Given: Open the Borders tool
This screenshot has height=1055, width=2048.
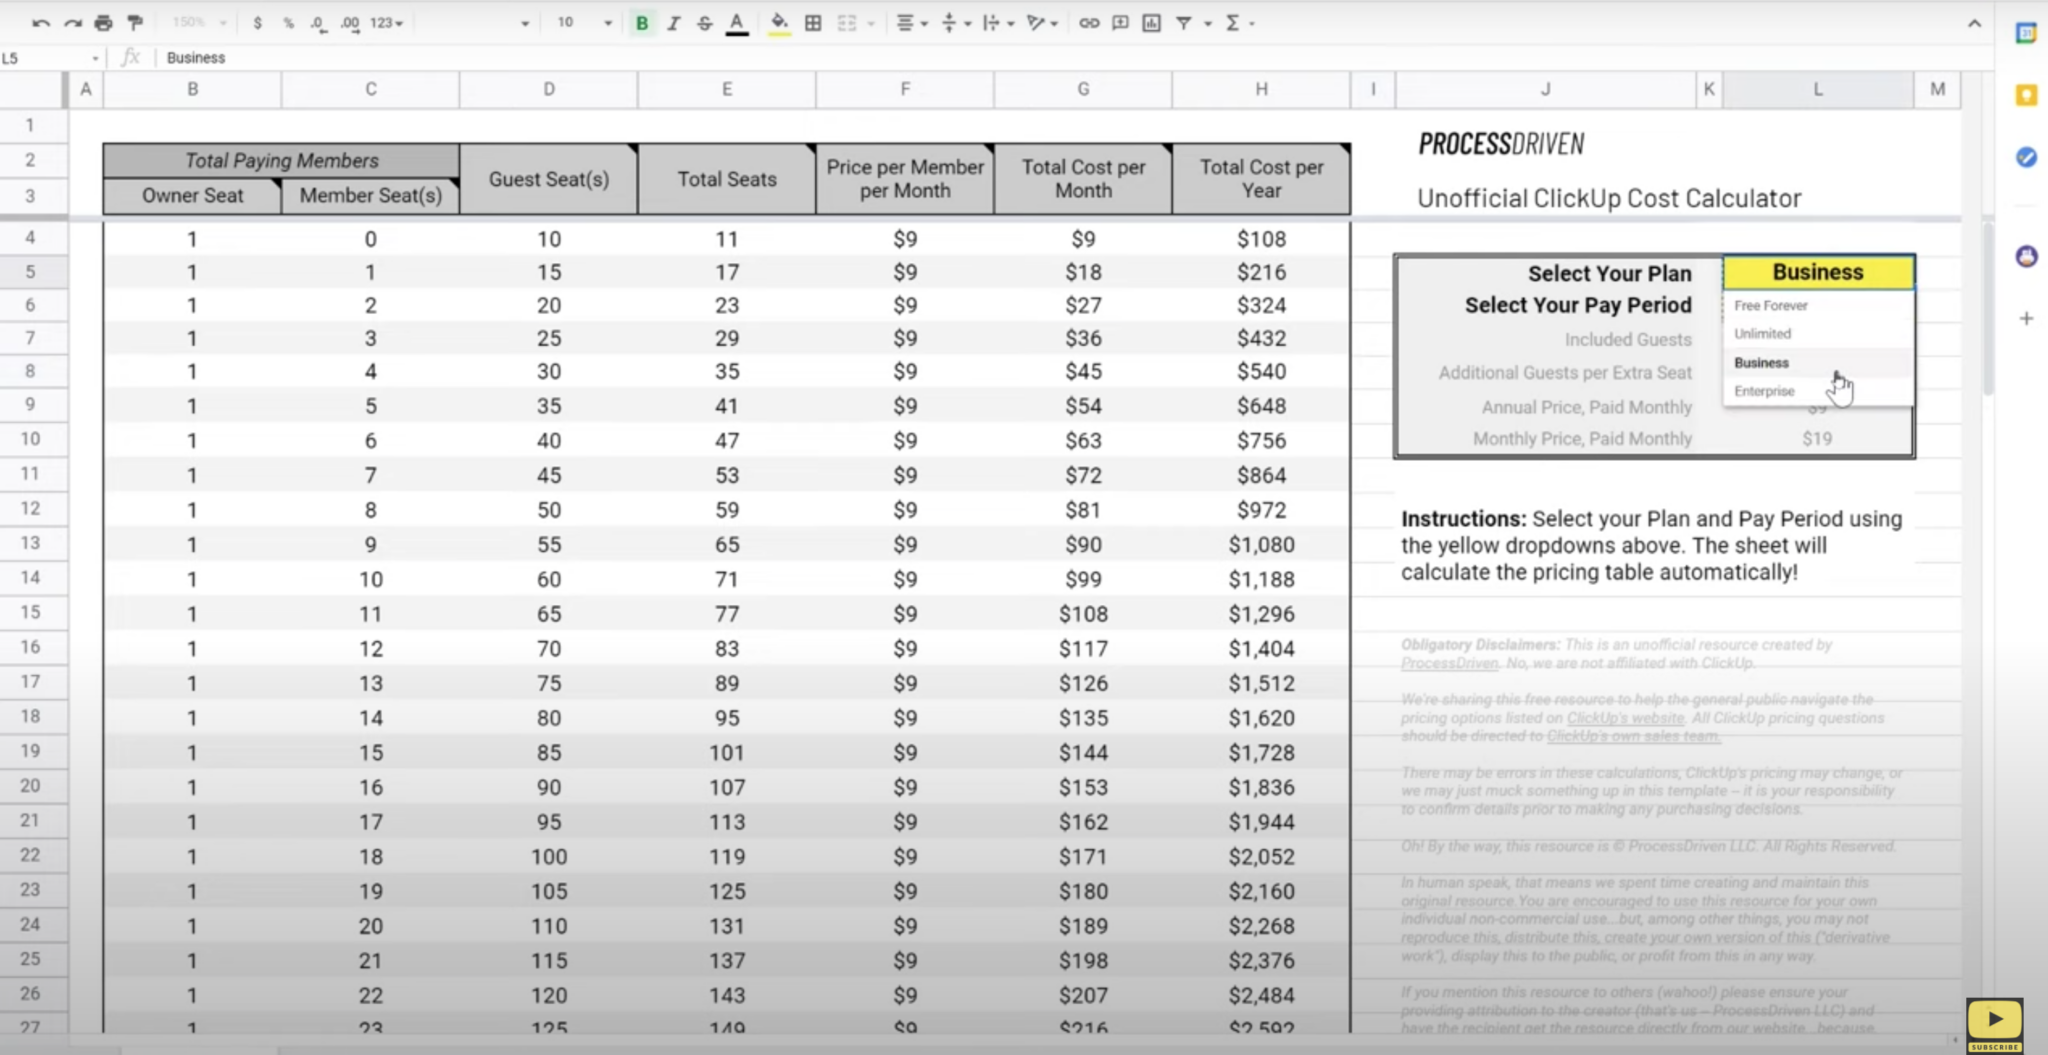Looking at the screenshot, I should [813, 23].
